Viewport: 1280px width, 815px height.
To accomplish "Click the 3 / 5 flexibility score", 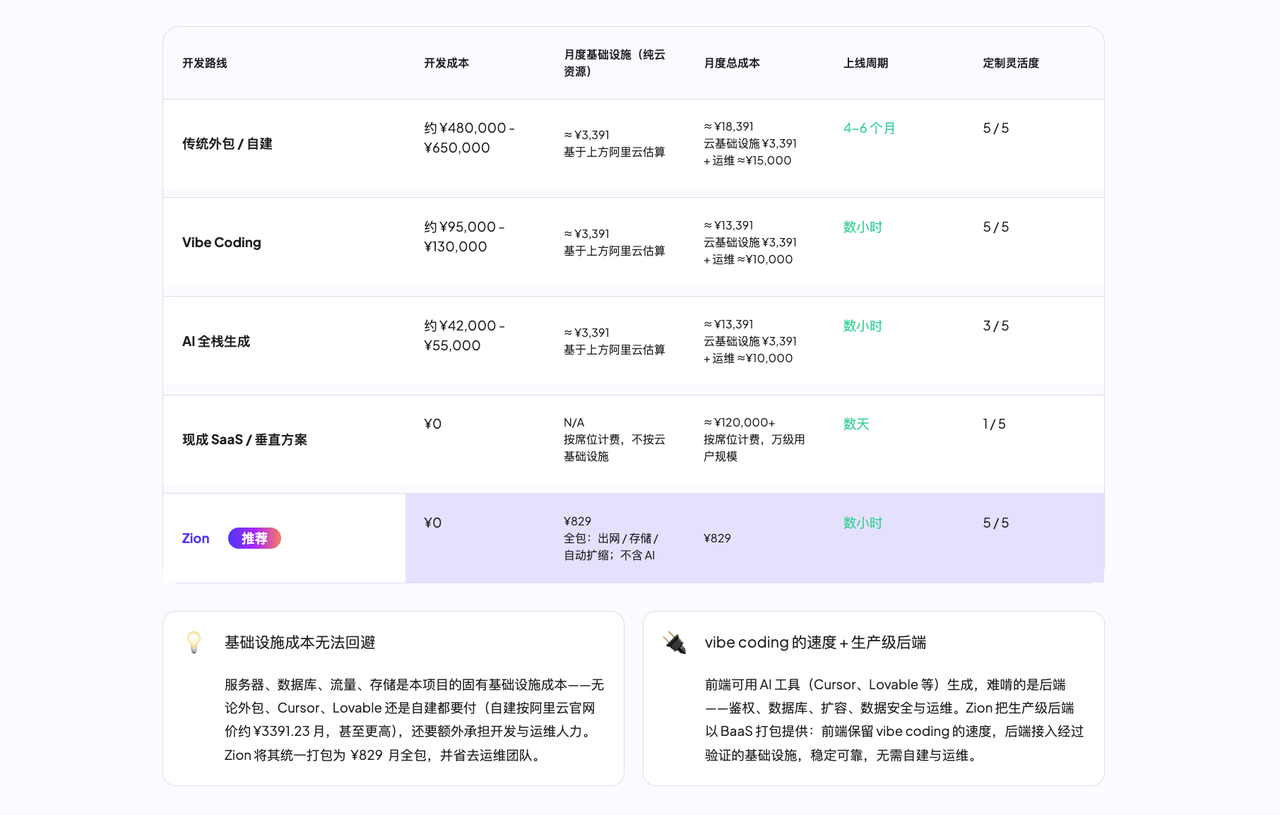I will coord(996,326).
